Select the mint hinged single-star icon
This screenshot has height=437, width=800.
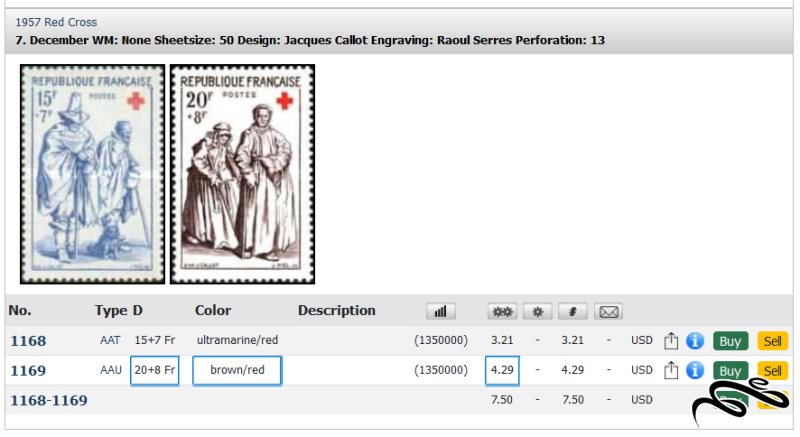pos(538,312)
